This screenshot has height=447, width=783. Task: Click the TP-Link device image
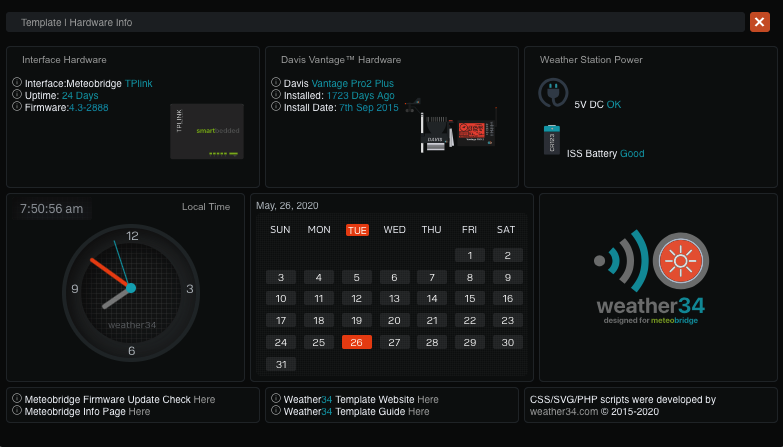207,131
